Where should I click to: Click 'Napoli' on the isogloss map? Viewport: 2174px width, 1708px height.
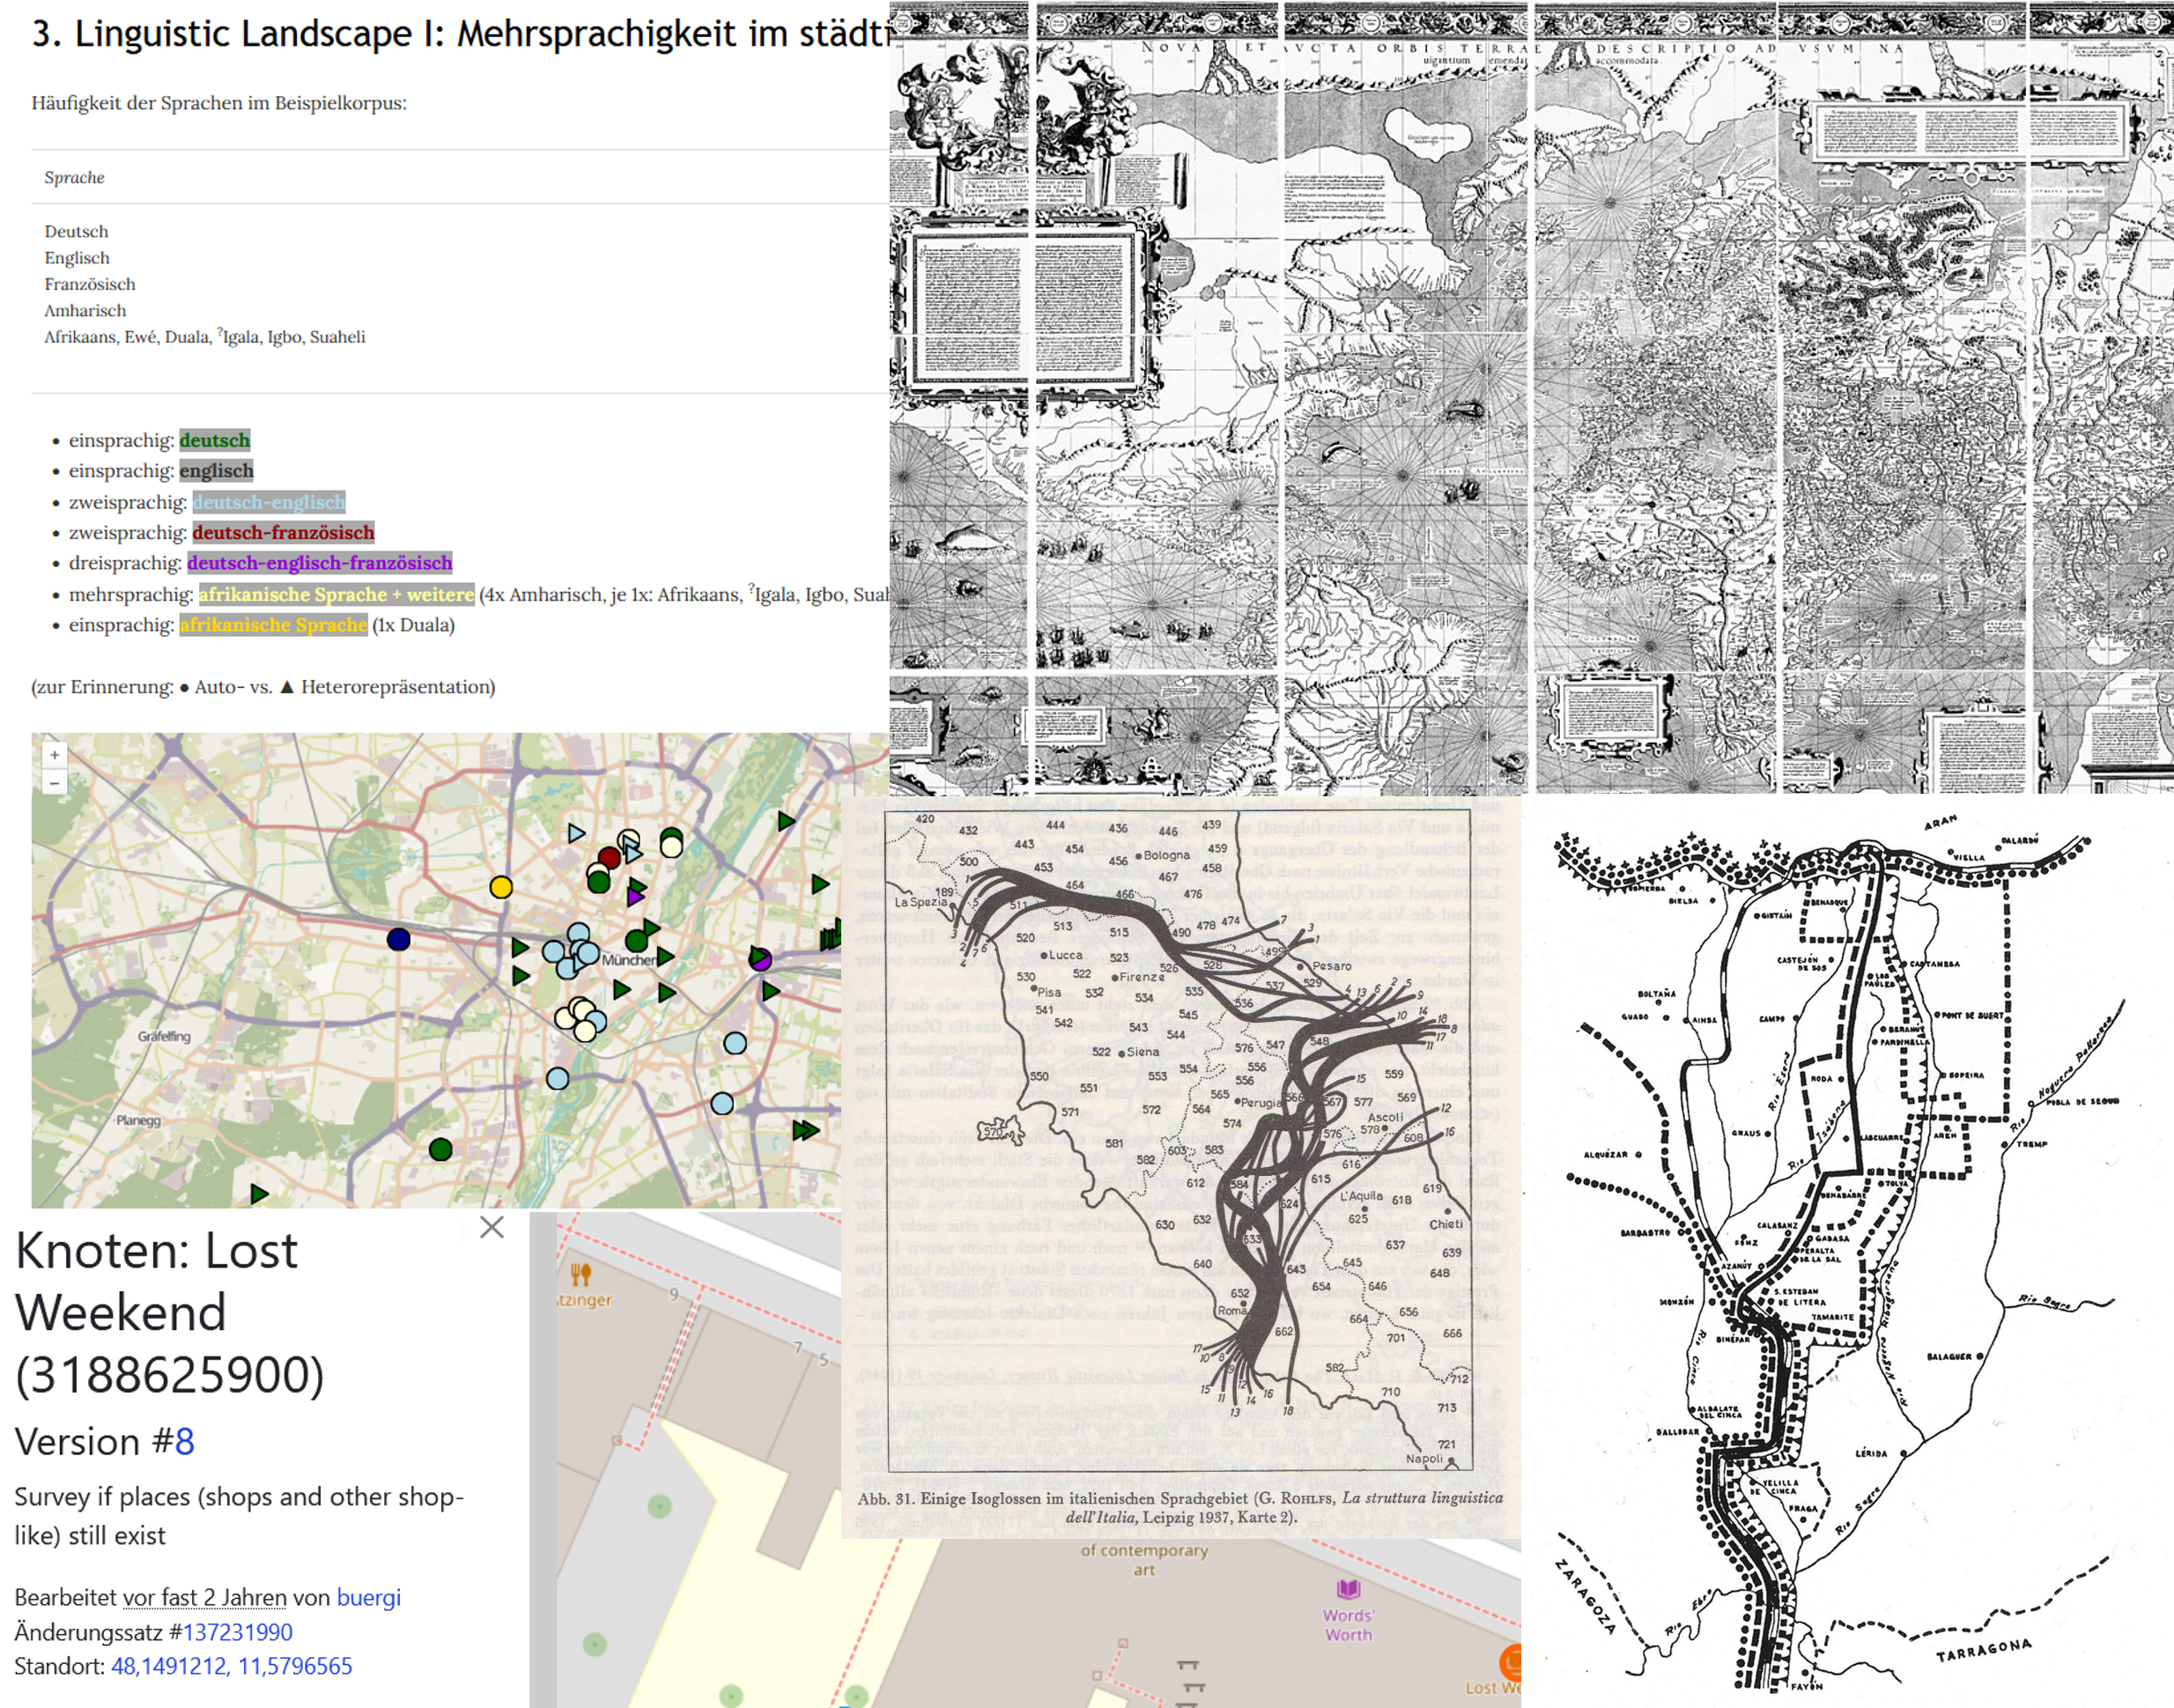(1424, 1458)
